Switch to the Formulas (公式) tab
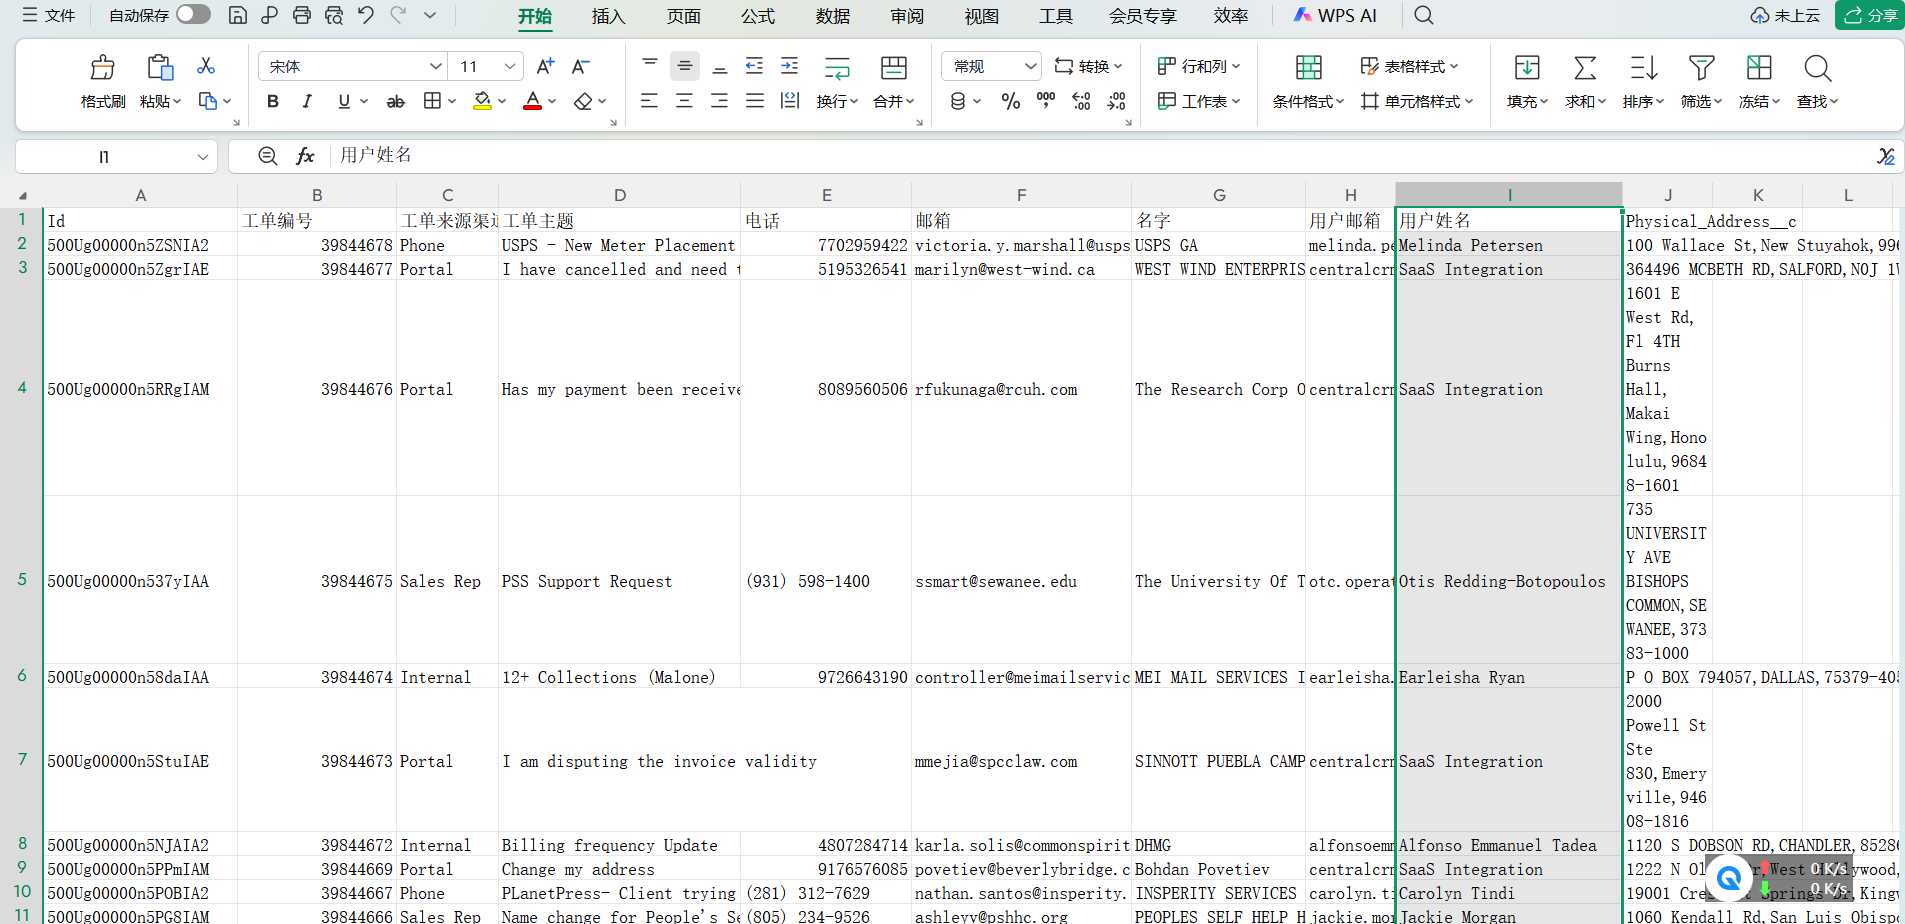 pyautogui.click(x=758, y=16)
